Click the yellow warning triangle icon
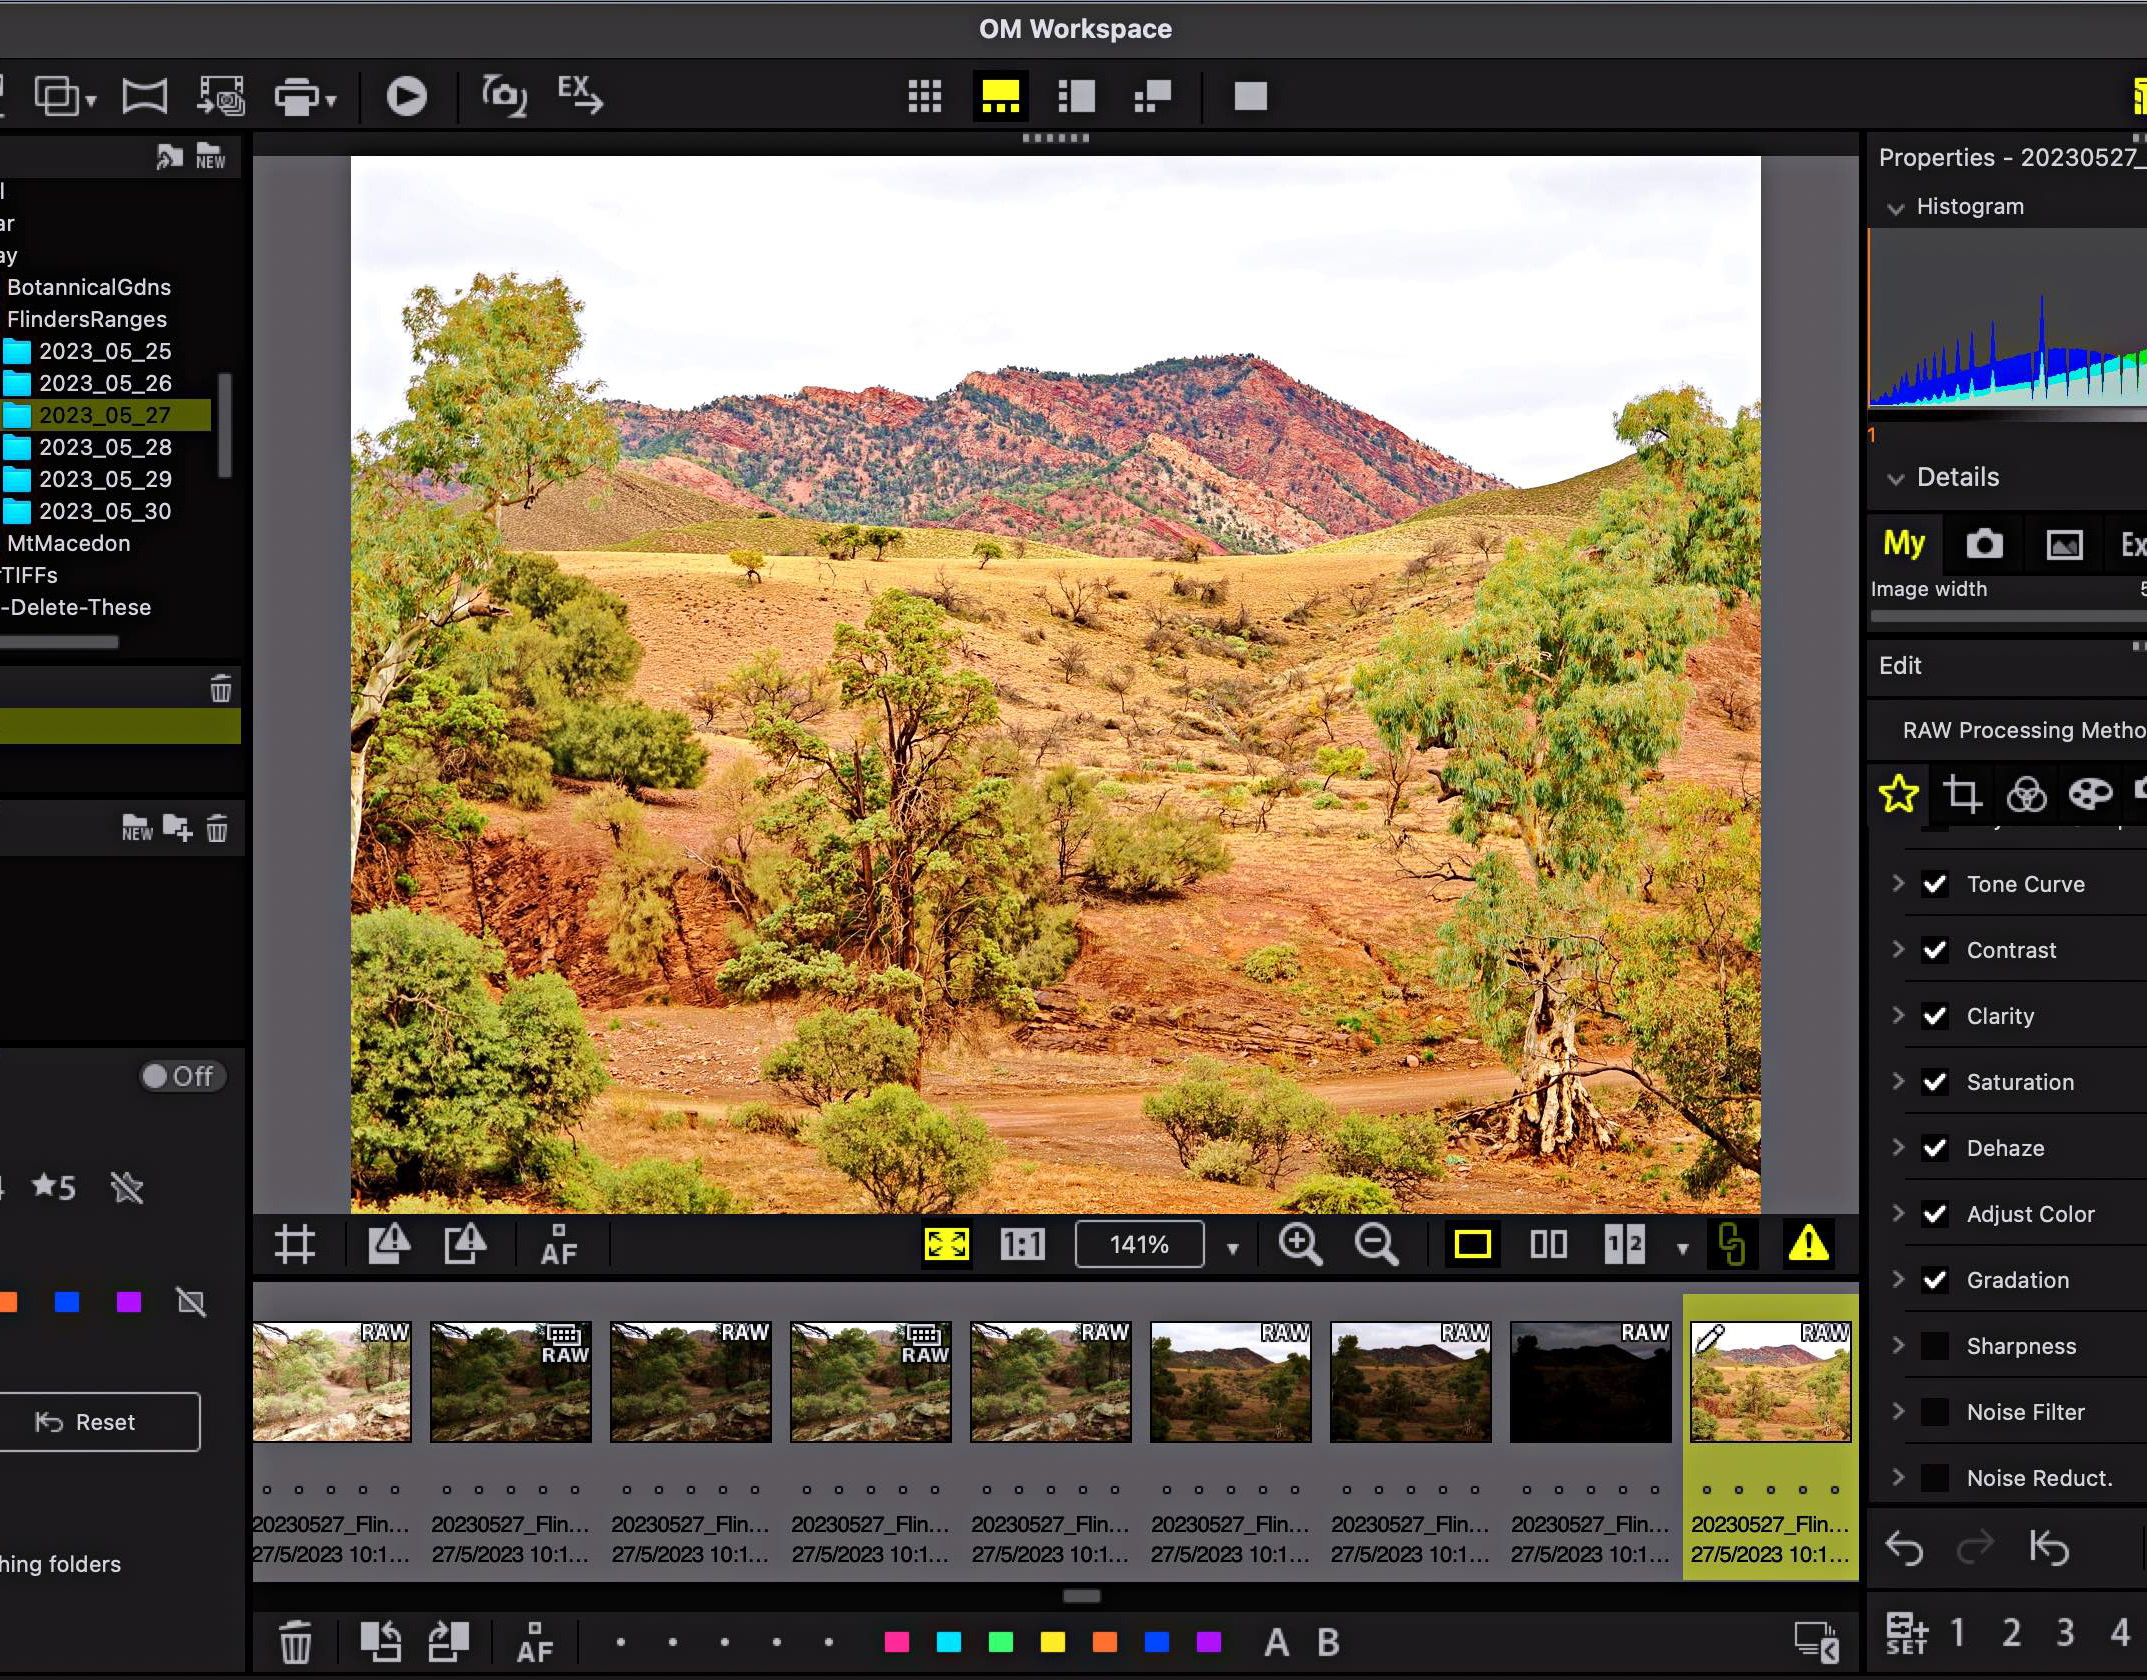Viewport: 2147px width, 1680px height. 1808,1244
